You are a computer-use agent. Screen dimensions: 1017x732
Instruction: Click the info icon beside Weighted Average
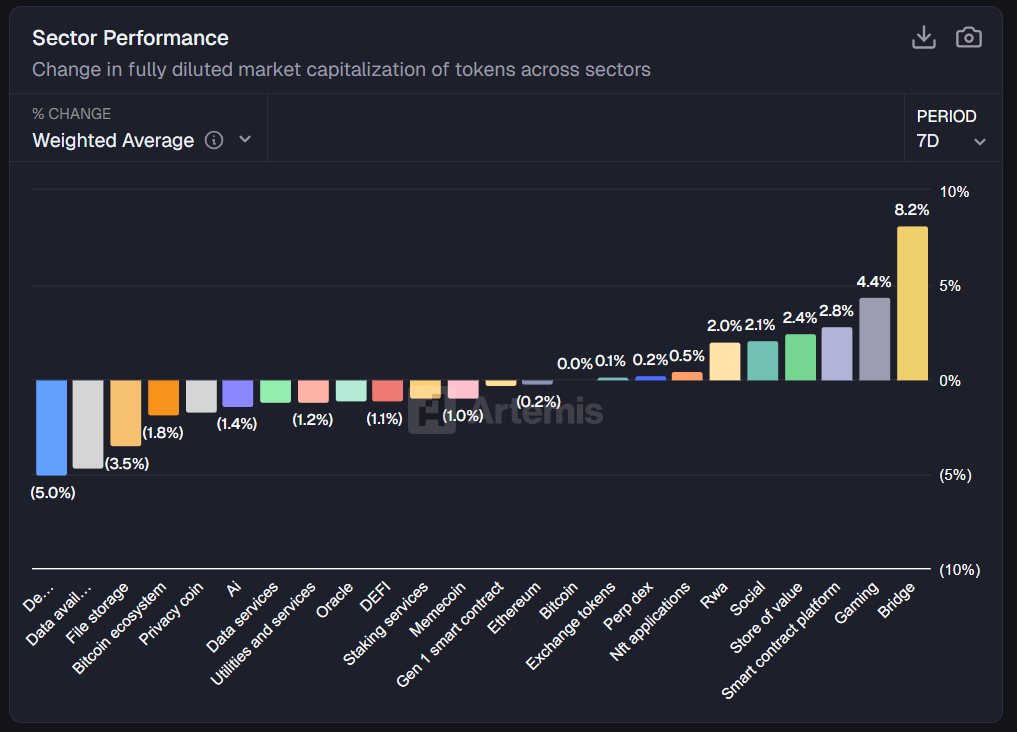point(214,141)
